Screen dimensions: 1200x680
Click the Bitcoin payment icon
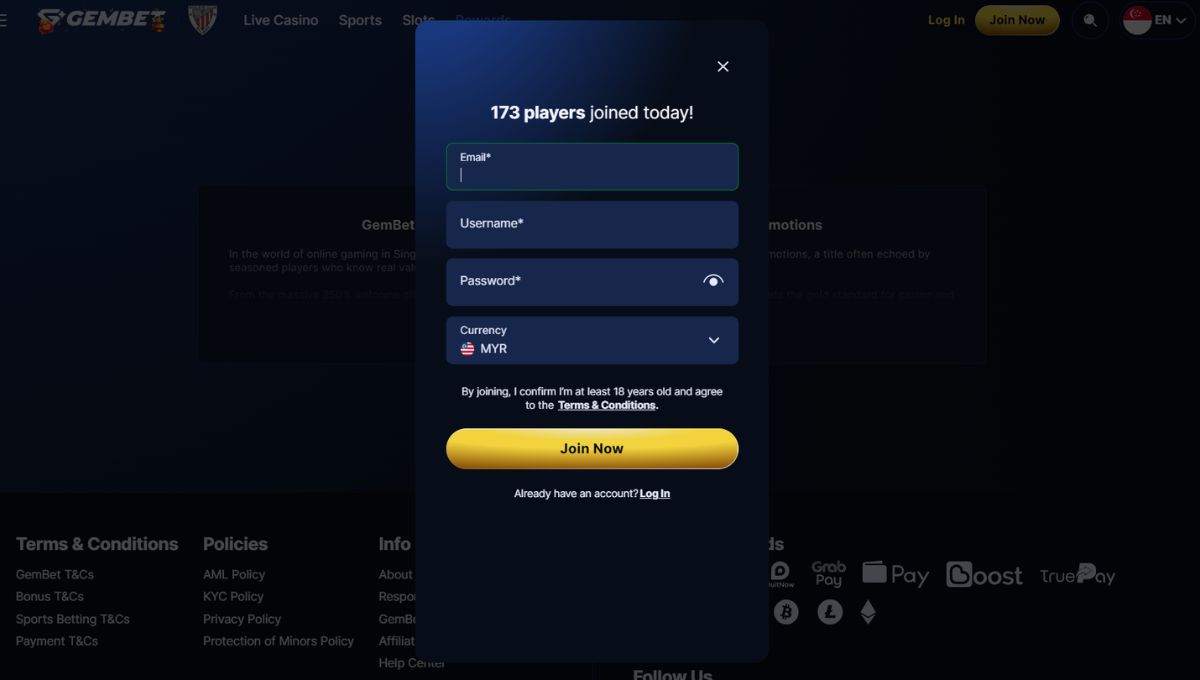coord(786,612)
